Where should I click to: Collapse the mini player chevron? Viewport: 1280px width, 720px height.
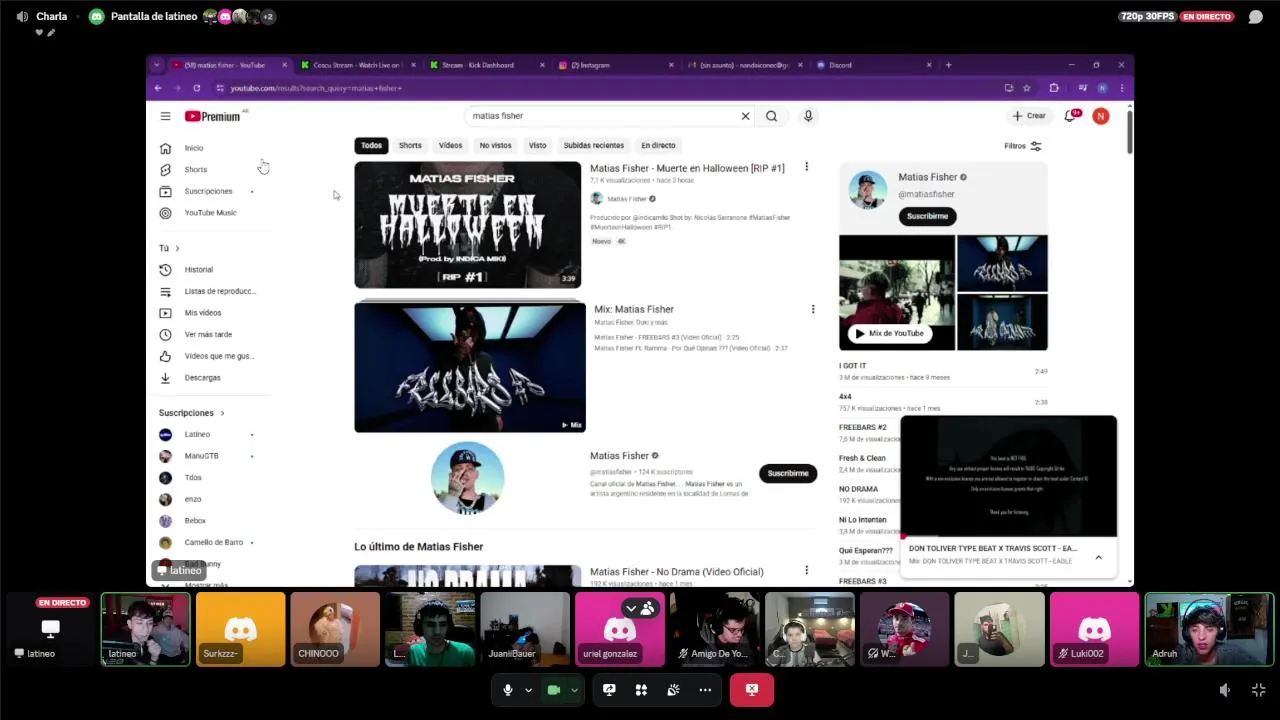point(1098,558)
